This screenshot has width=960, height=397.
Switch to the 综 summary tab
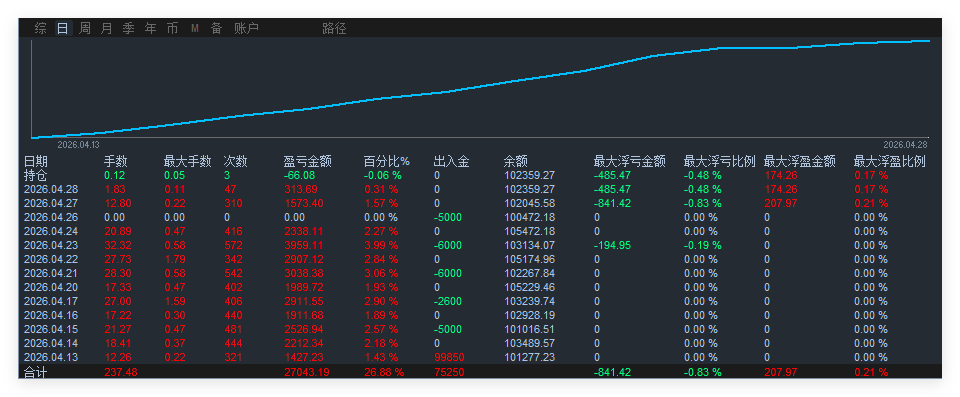[40, 28]
